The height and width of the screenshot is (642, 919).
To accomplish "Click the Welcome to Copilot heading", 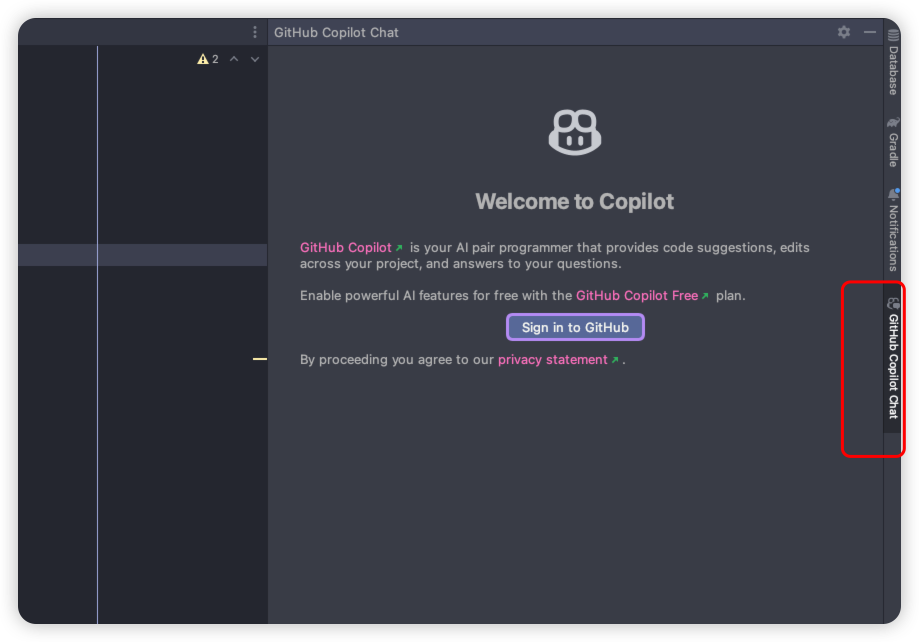I will point(574,202).
